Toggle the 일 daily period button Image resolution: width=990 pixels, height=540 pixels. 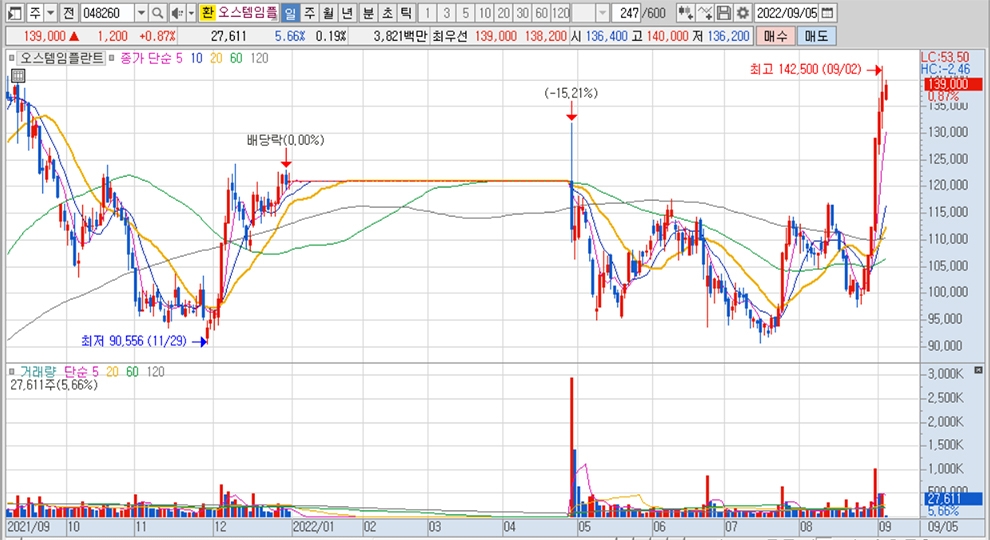click(289, 13)
